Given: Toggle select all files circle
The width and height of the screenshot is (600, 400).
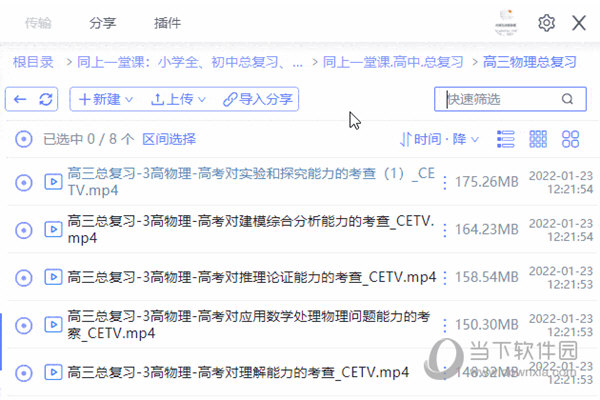Looking at the screenshot, I should (24, 139).
